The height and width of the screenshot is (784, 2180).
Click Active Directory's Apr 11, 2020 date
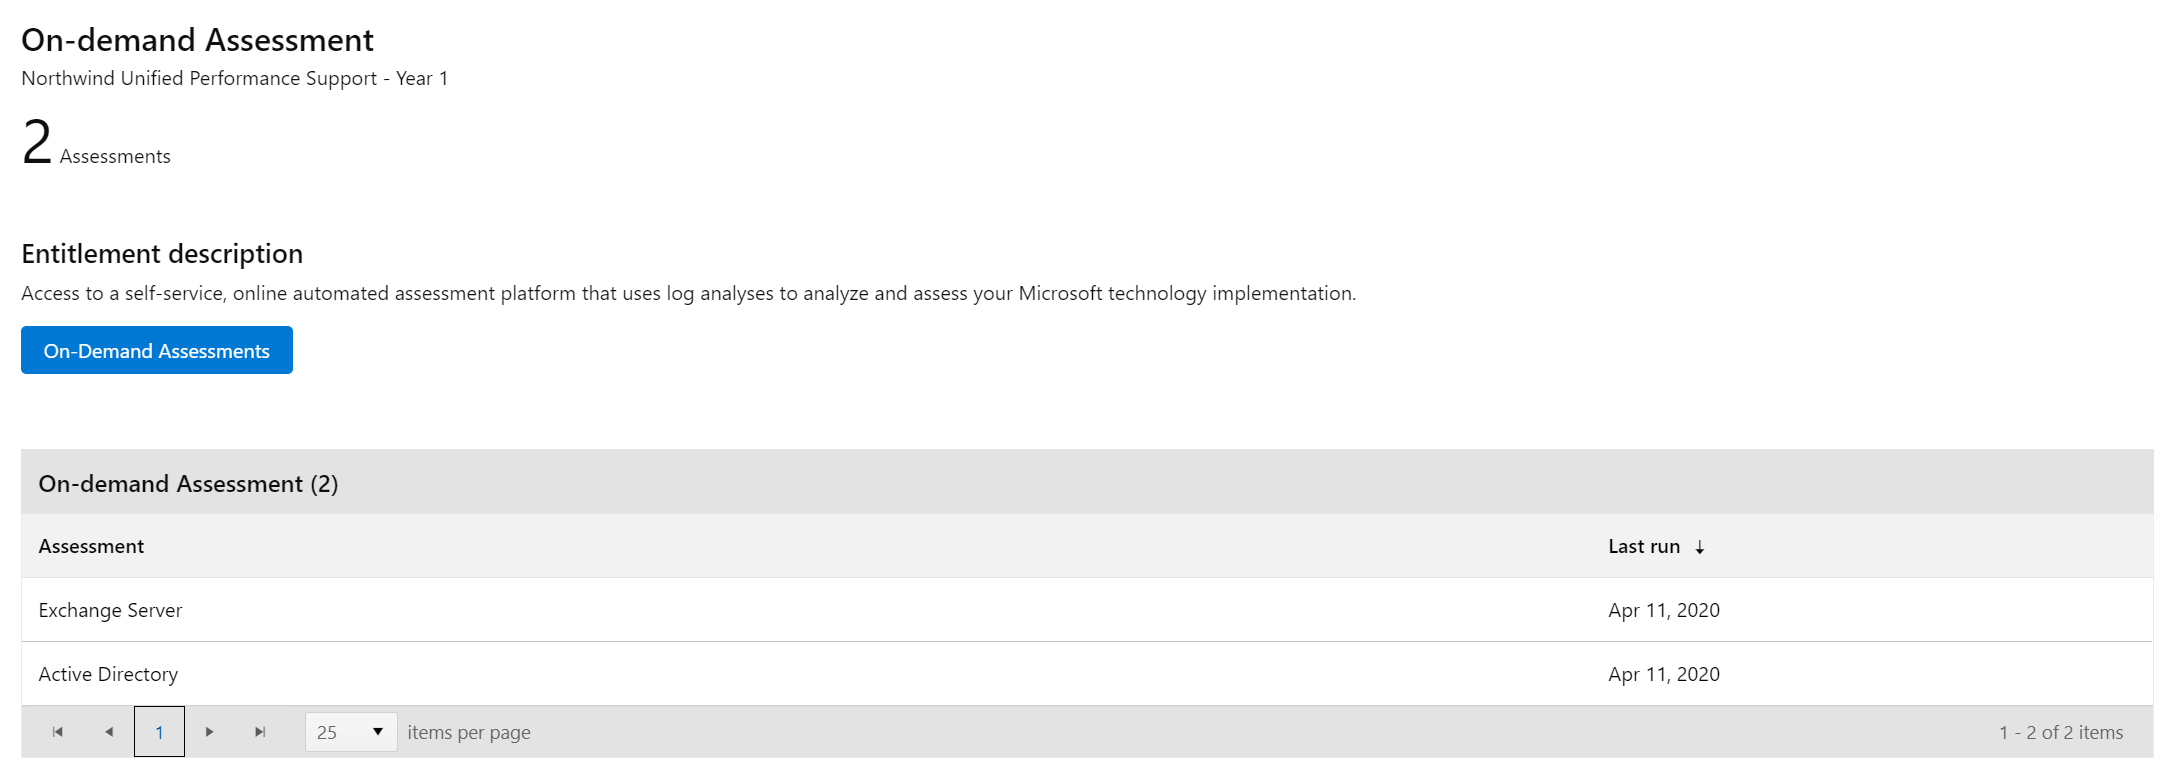(1664, 674)
